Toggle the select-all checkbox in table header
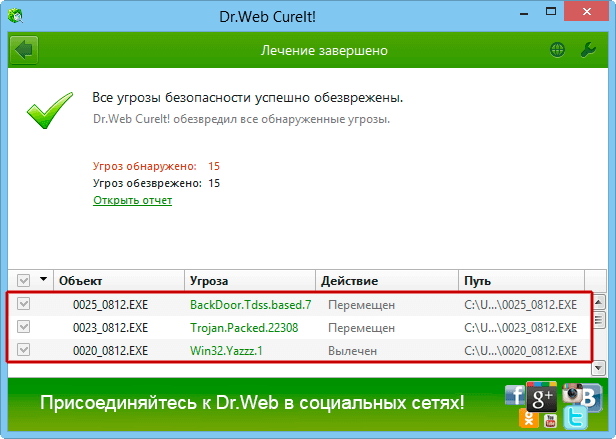 24,281
